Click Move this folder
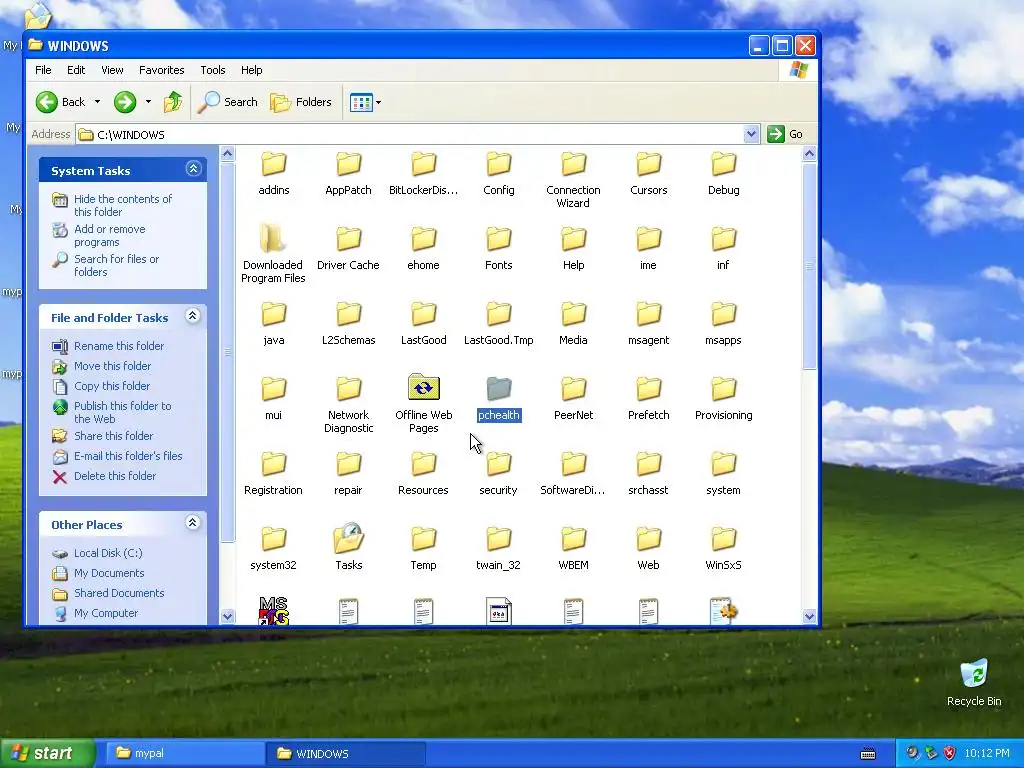The height and width of the screenshot is (768, 1024). 112,366
